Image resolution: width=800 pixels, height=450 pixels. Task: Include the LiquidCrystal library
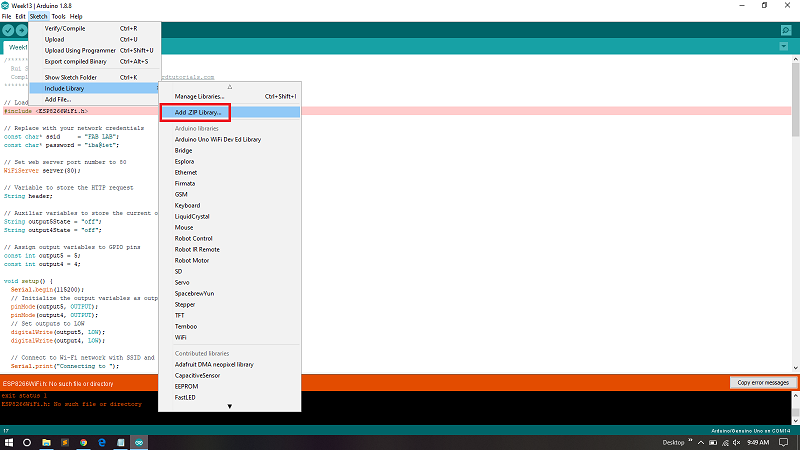[x=230, y=216]
